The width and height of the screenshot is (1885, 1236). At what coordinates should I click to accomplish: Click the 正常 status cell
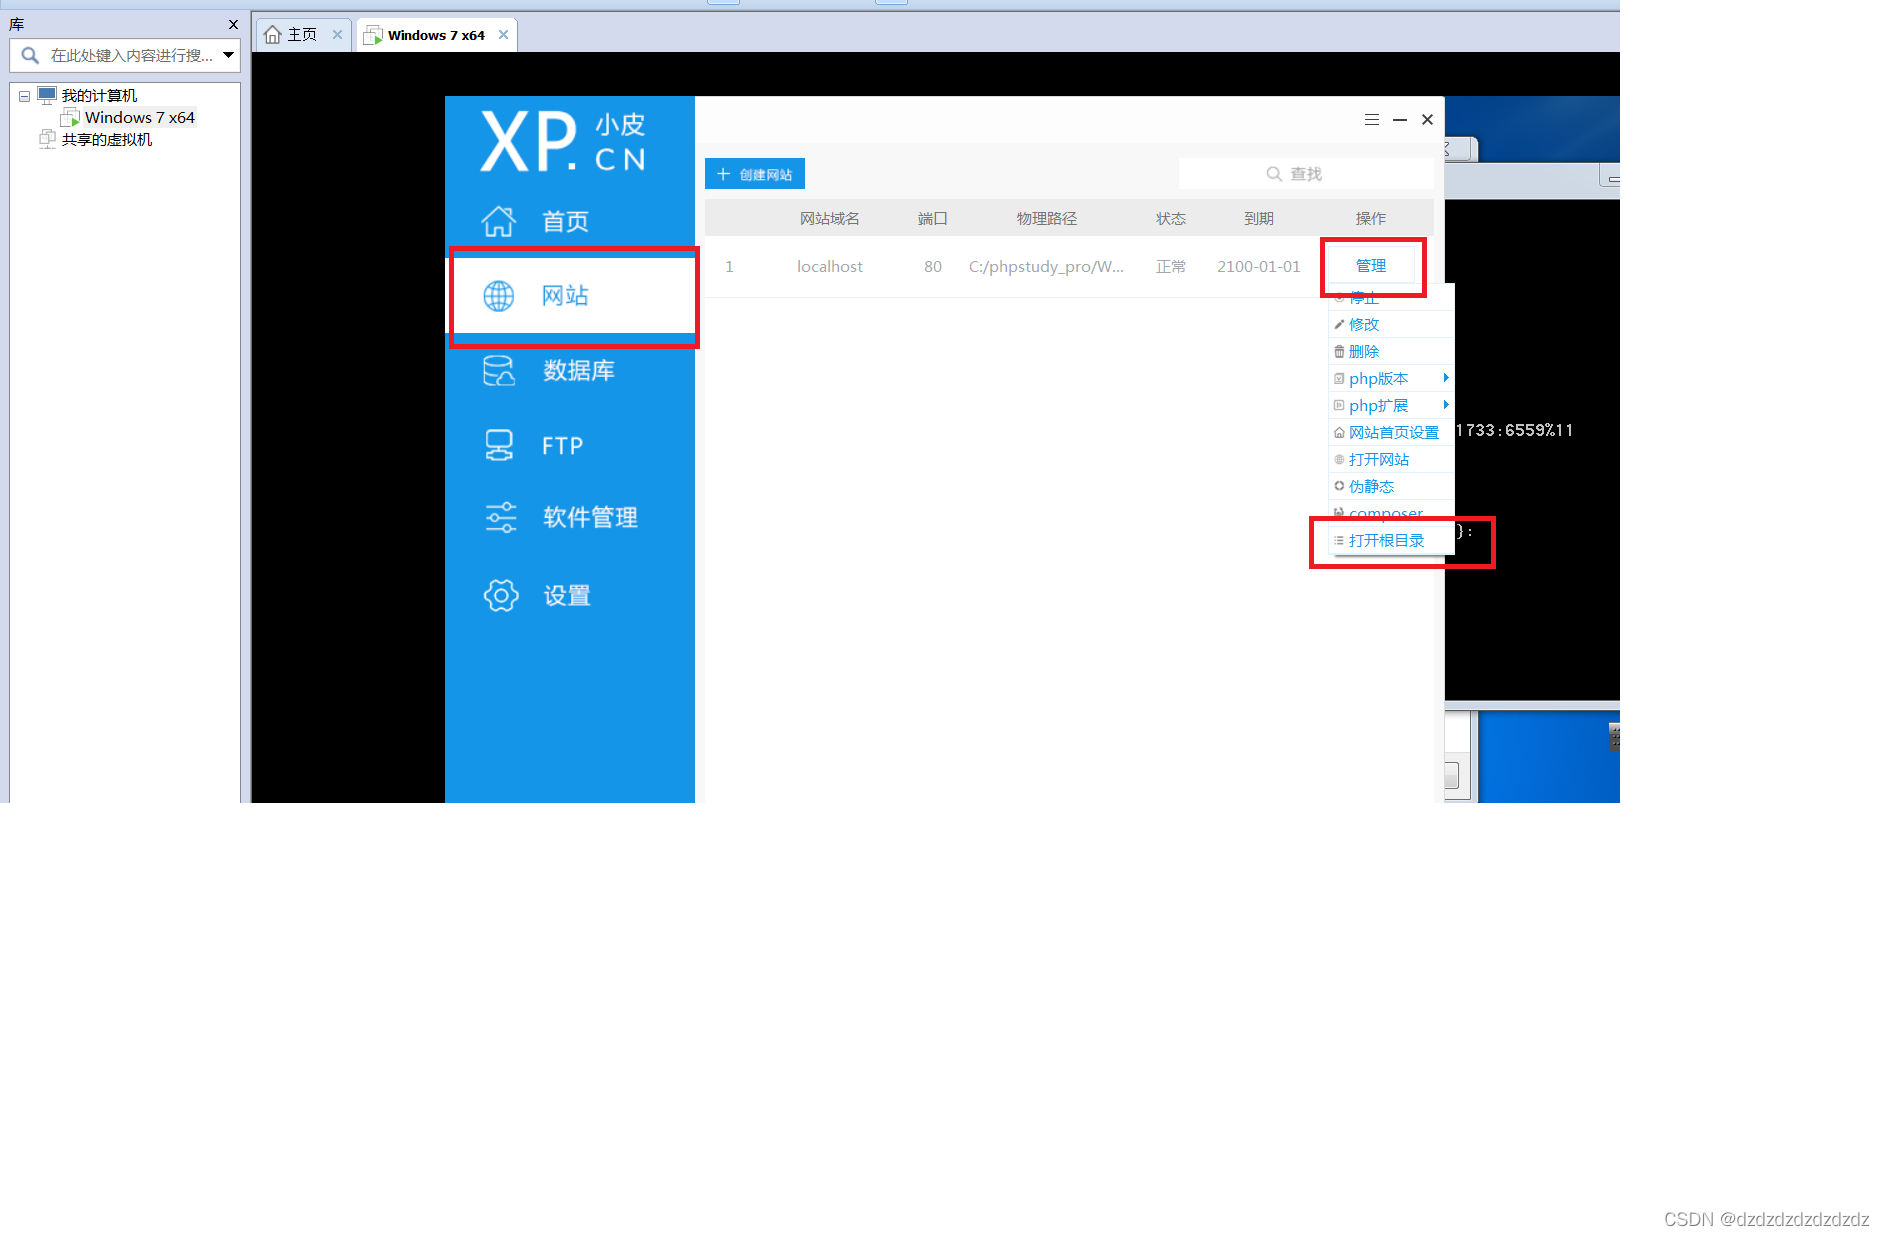pyautogui.click(x=1171, y=266)
